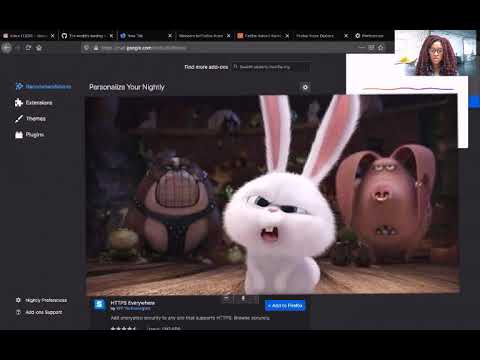The height and width of the screenshot is (360, 480).
Task: Click the forward navigation arrow
Action: (x=18, y=48)
